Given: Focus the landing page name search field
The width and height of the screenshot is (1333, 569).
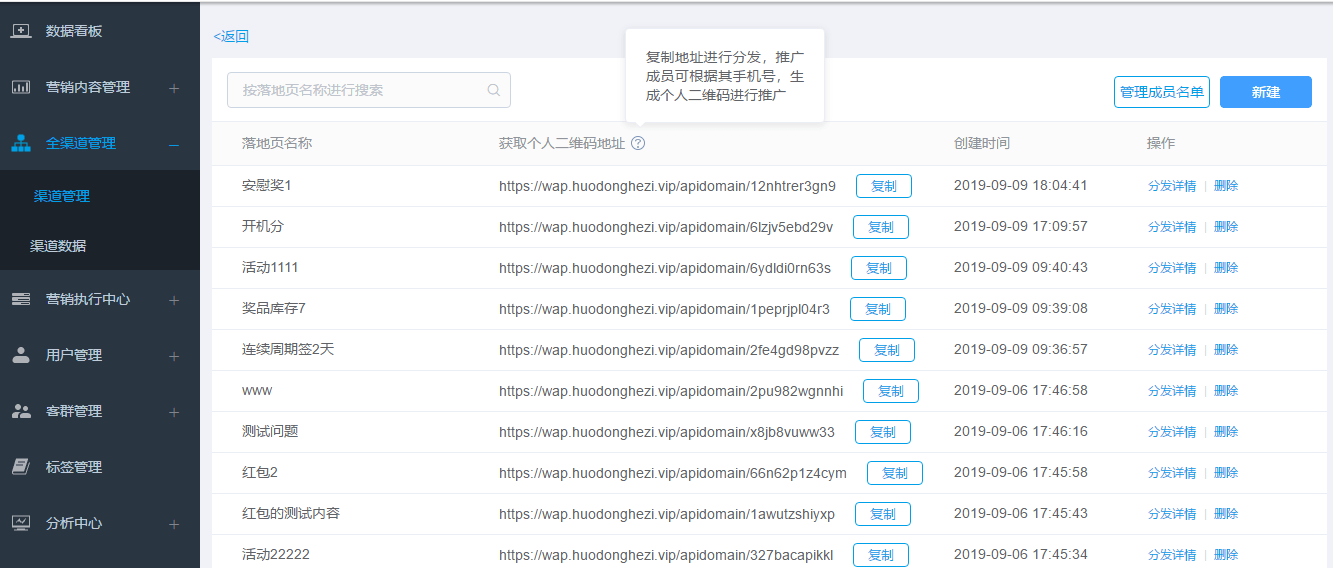Looking at the screenshot, I should (x=369, y=90).
